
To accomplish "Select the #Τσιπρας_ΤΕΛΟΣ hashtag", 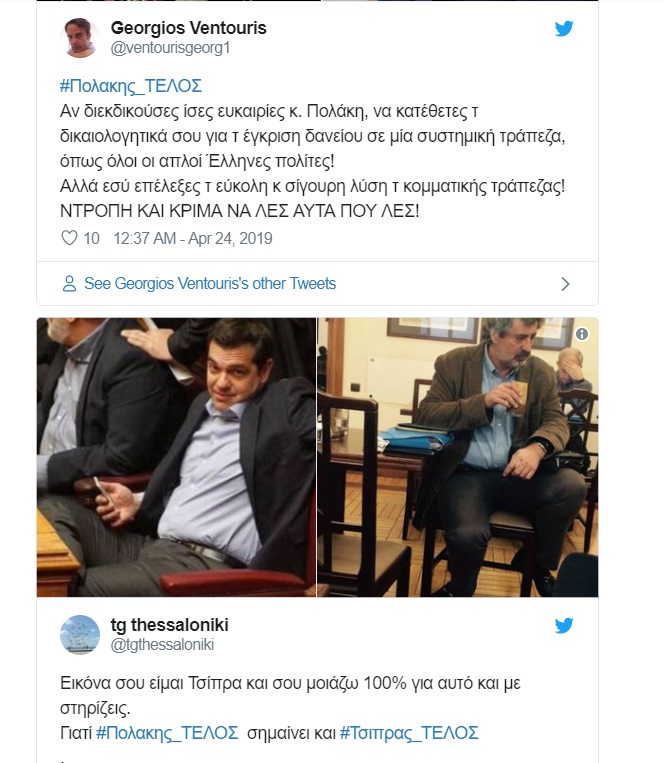I will click(x=409, y=733).
